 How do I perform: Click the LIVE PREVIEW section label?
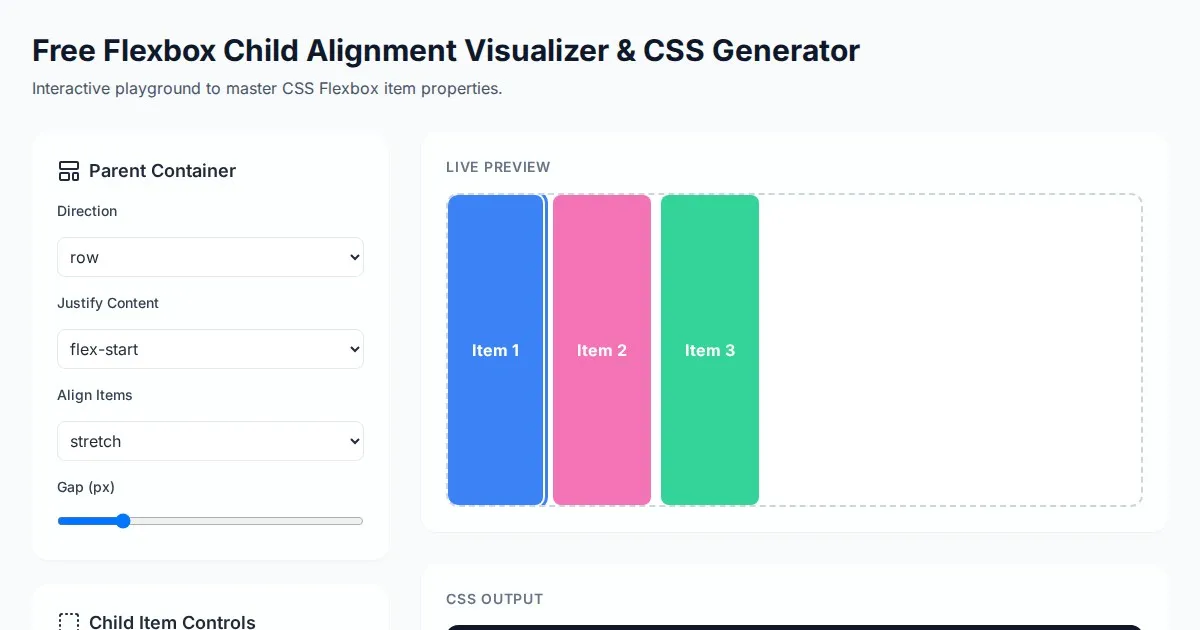498,167
